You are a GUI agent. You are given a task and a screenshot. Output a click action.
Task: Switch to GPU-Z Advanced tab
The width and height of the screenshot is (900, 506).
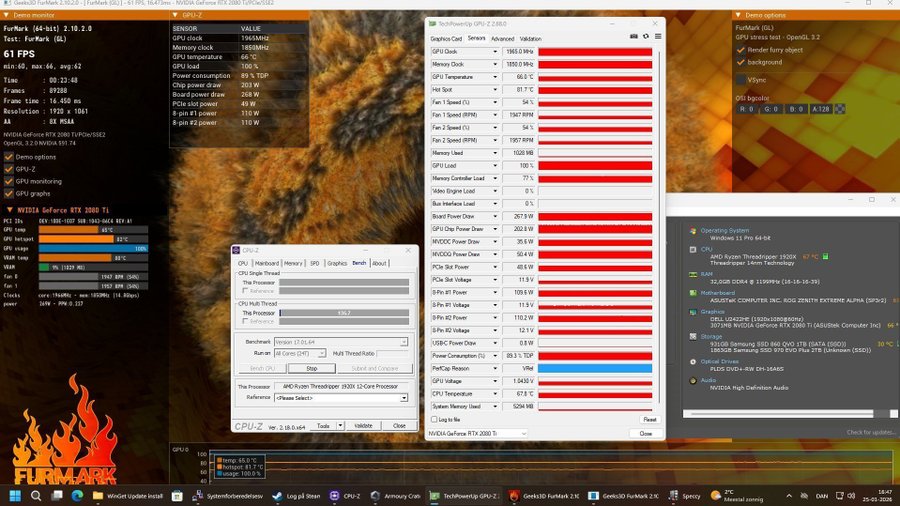pos(502,39)
